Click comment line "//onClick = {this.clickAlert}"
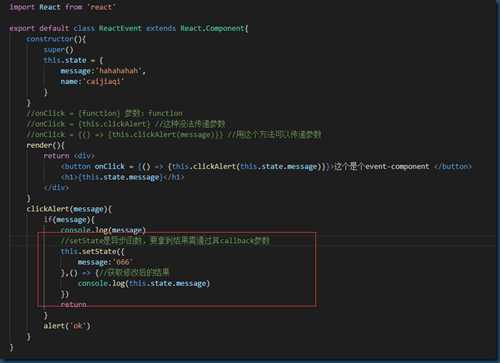The width and height of the screenshot is (500, 363). (x=126, y=124)
